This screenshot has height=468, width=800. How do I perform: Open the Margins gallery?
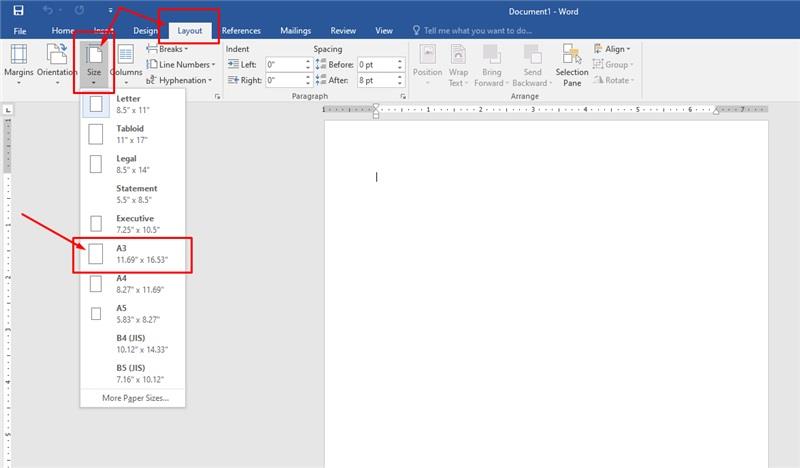(19, 66)
